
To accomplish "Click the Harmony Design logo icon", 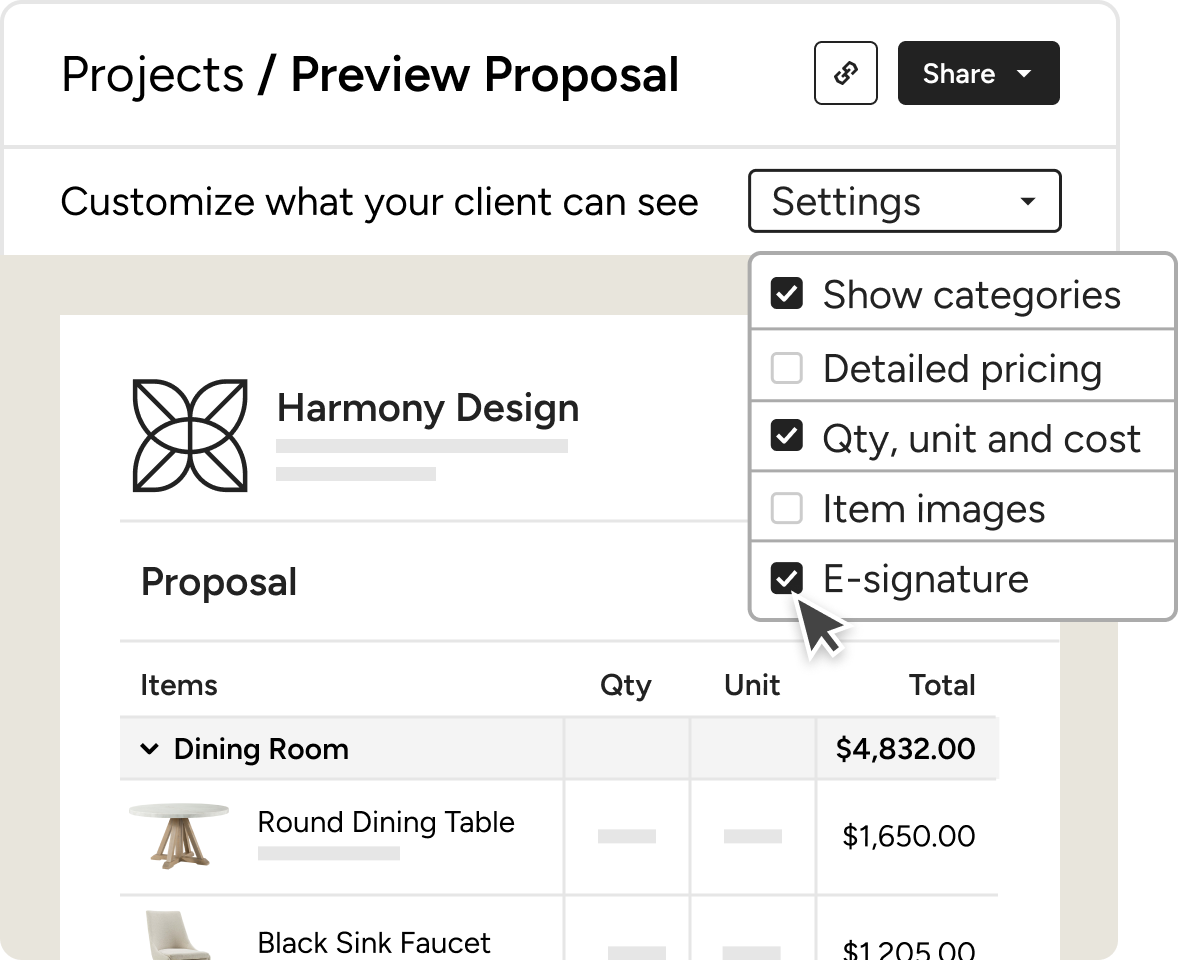I will (x=190, y=435).
